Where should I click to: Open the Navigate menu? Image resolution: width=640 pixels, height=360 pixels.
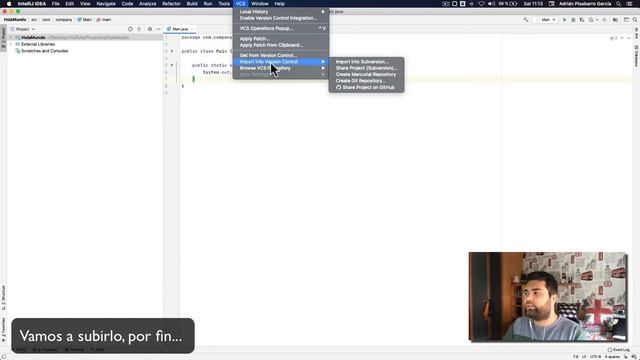106,4
